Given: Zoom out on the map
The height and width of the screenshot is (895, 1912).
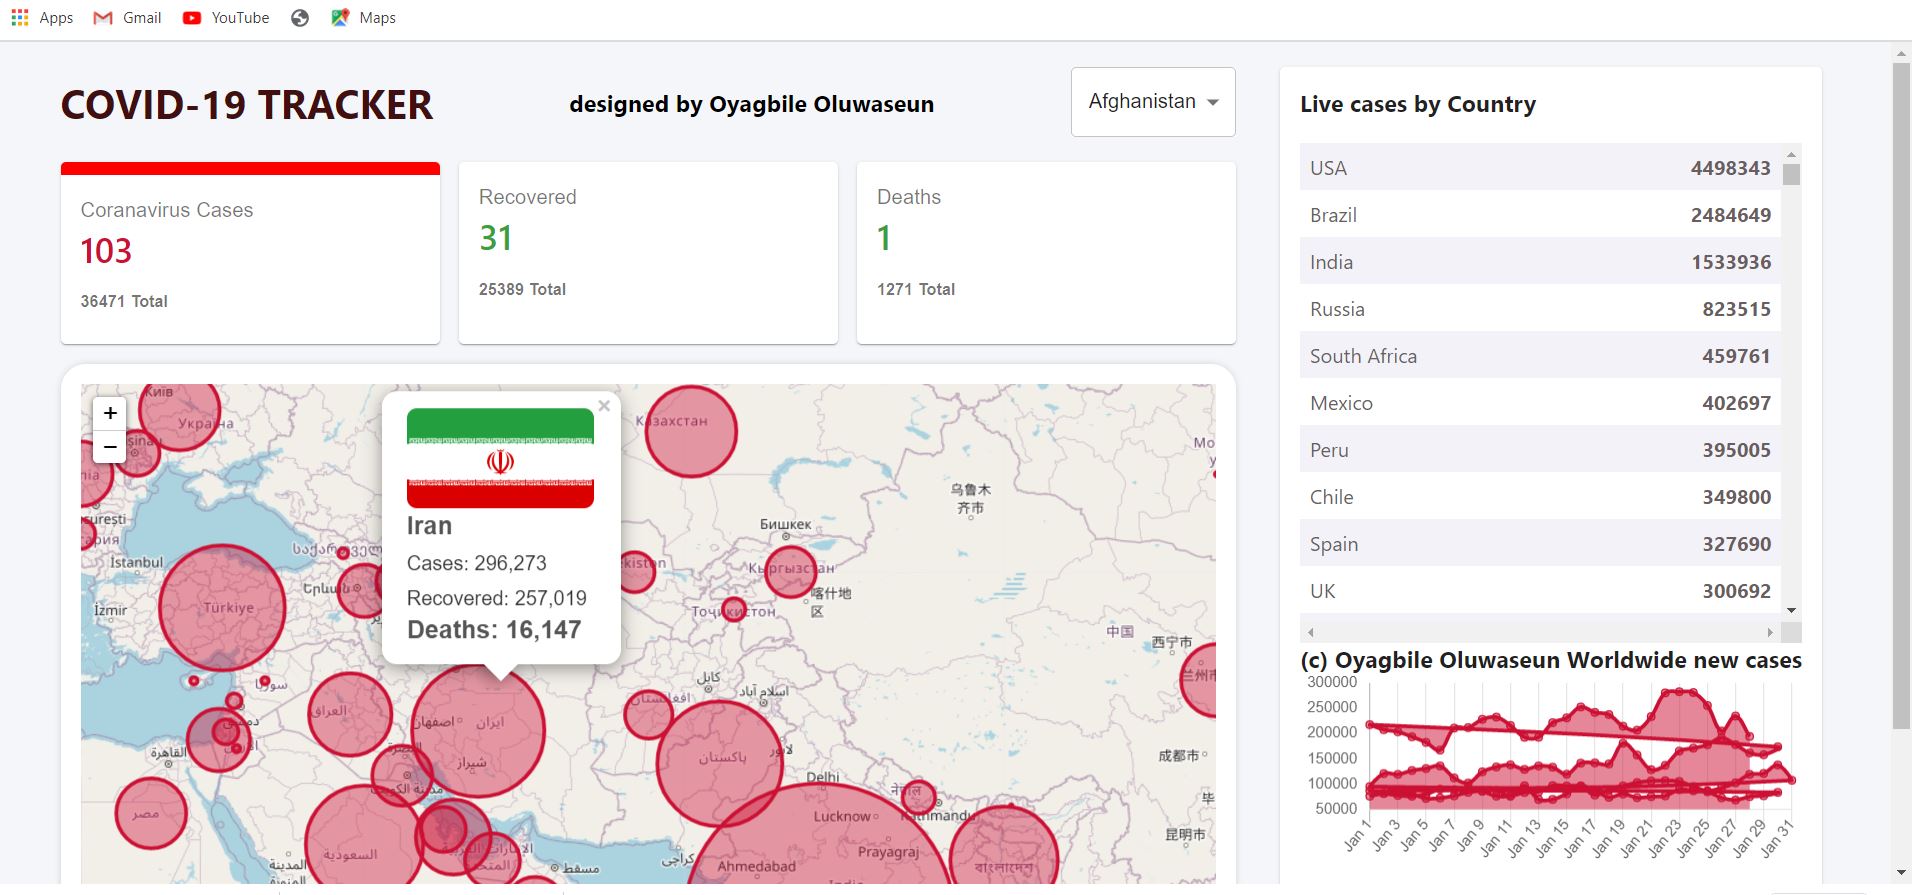Looking at the screenshot, I should tap(110, 446).
